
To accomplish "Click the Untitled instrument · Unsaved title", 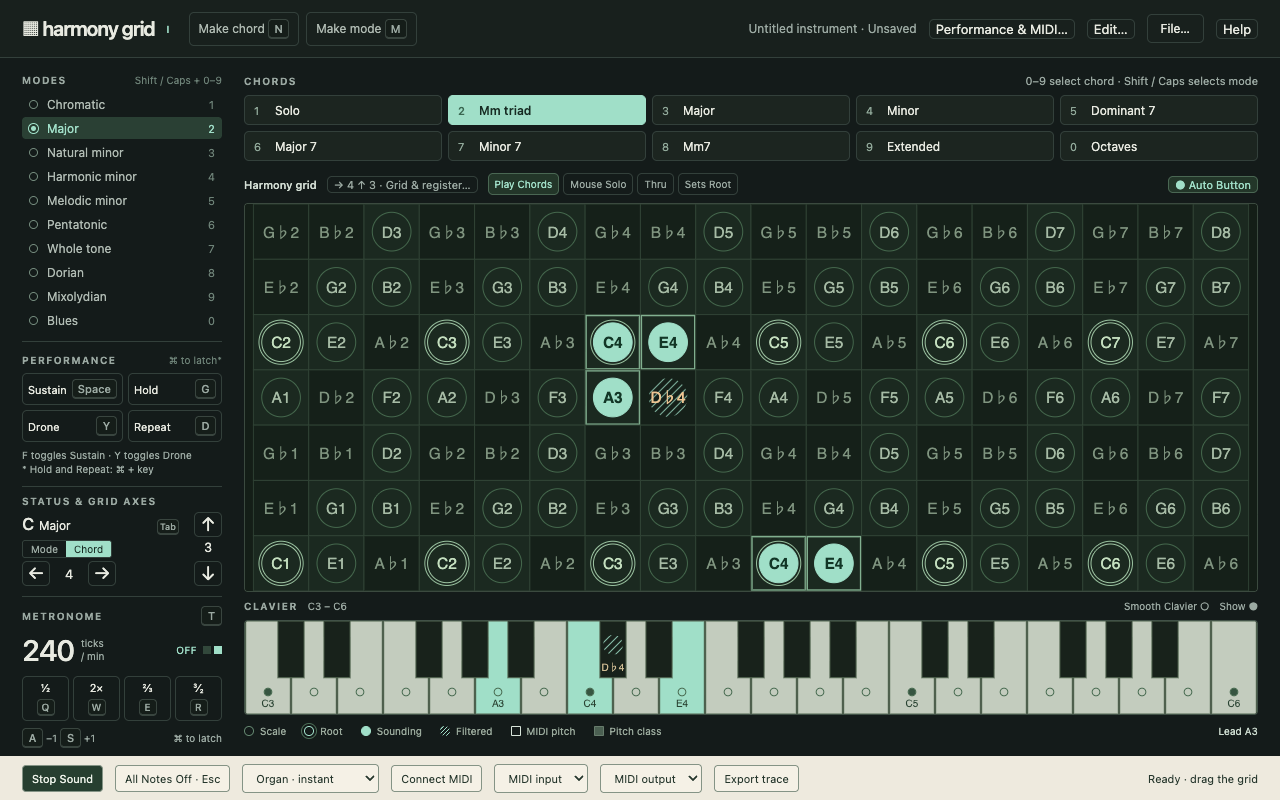I will pyautogui.click(x=832, y=29).
